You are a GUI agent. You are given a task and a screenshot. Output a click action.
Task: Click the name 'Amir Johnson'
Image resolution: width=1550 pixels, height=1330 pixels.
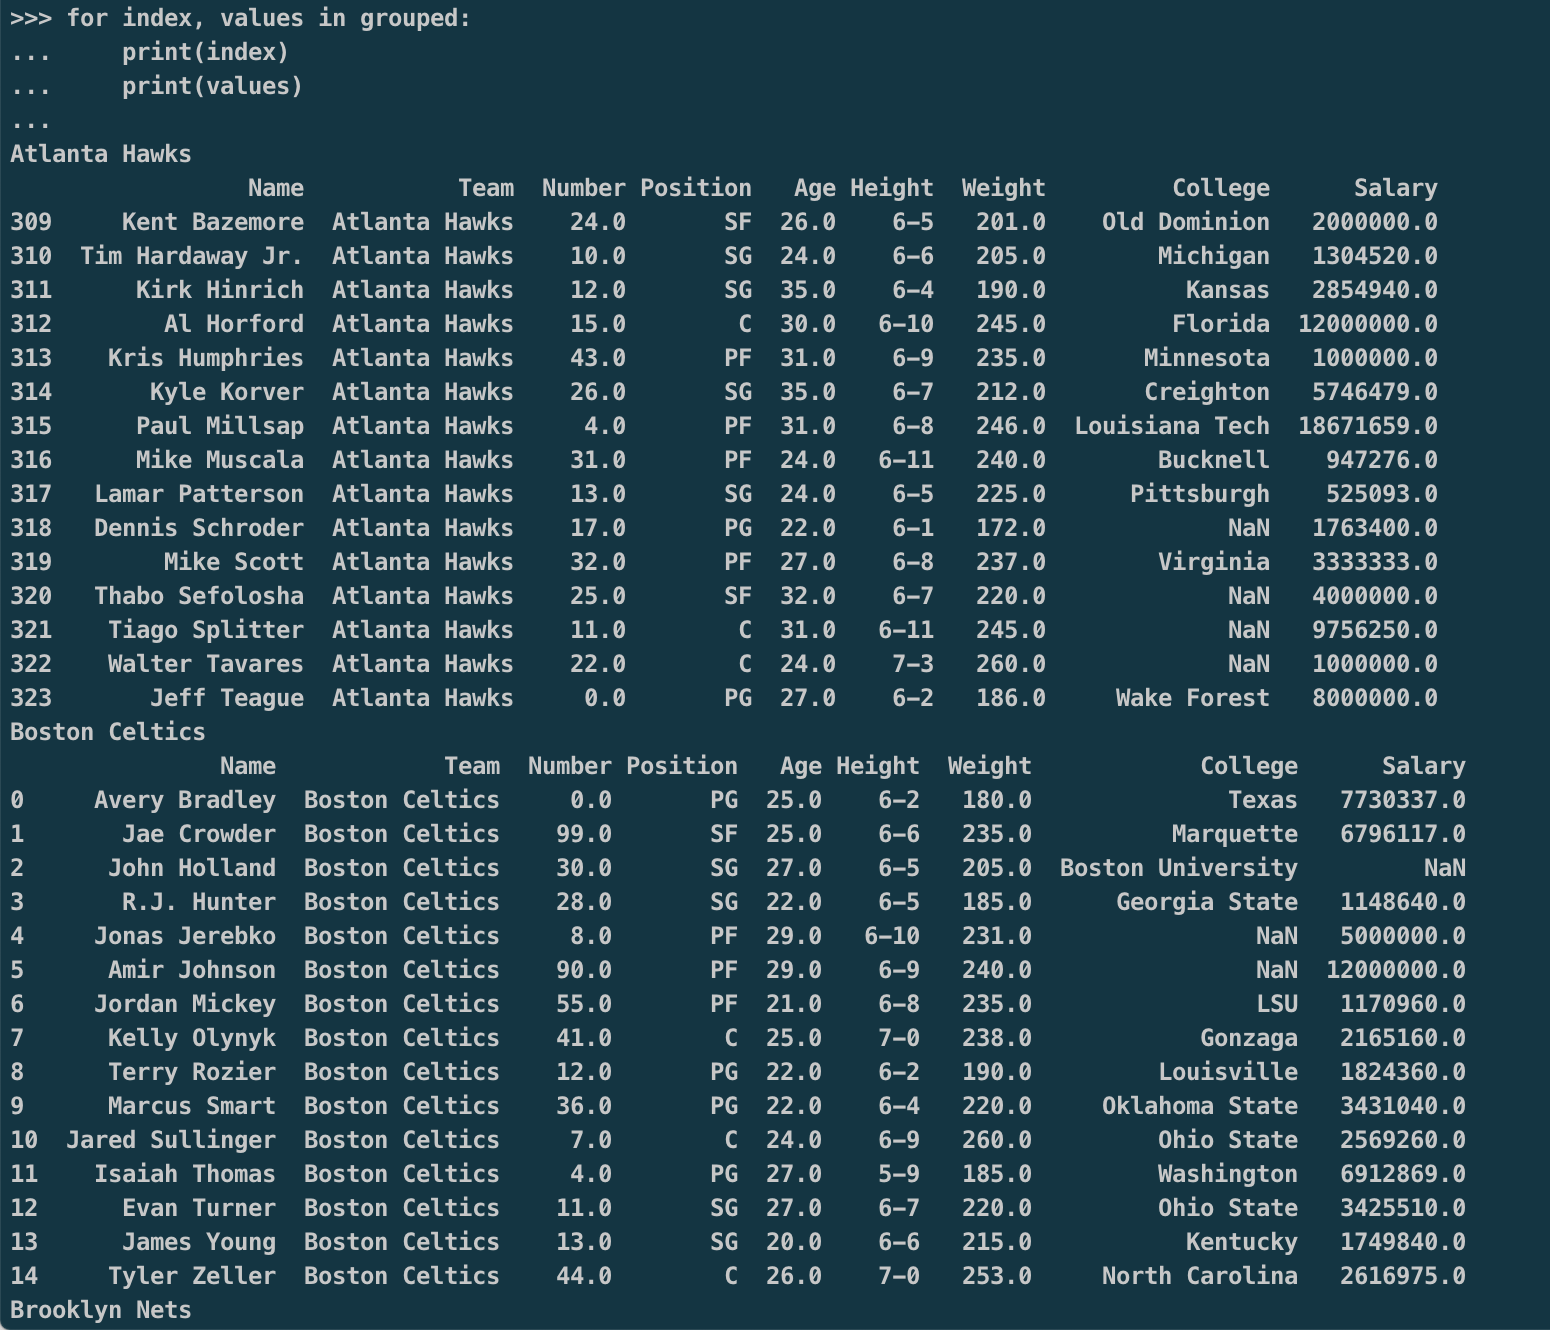point(192,970)
